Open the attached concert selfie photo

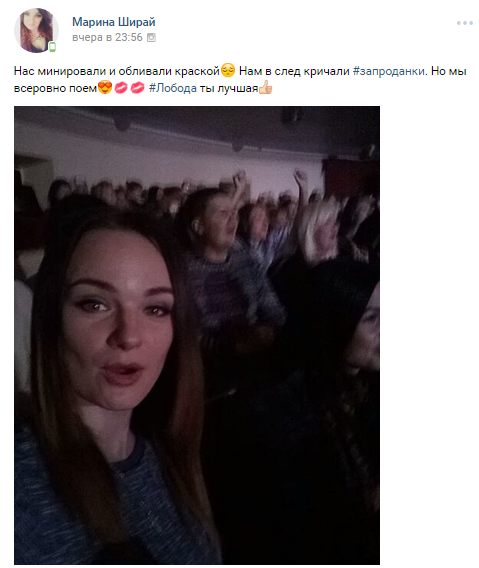click(x=197, y=335)
